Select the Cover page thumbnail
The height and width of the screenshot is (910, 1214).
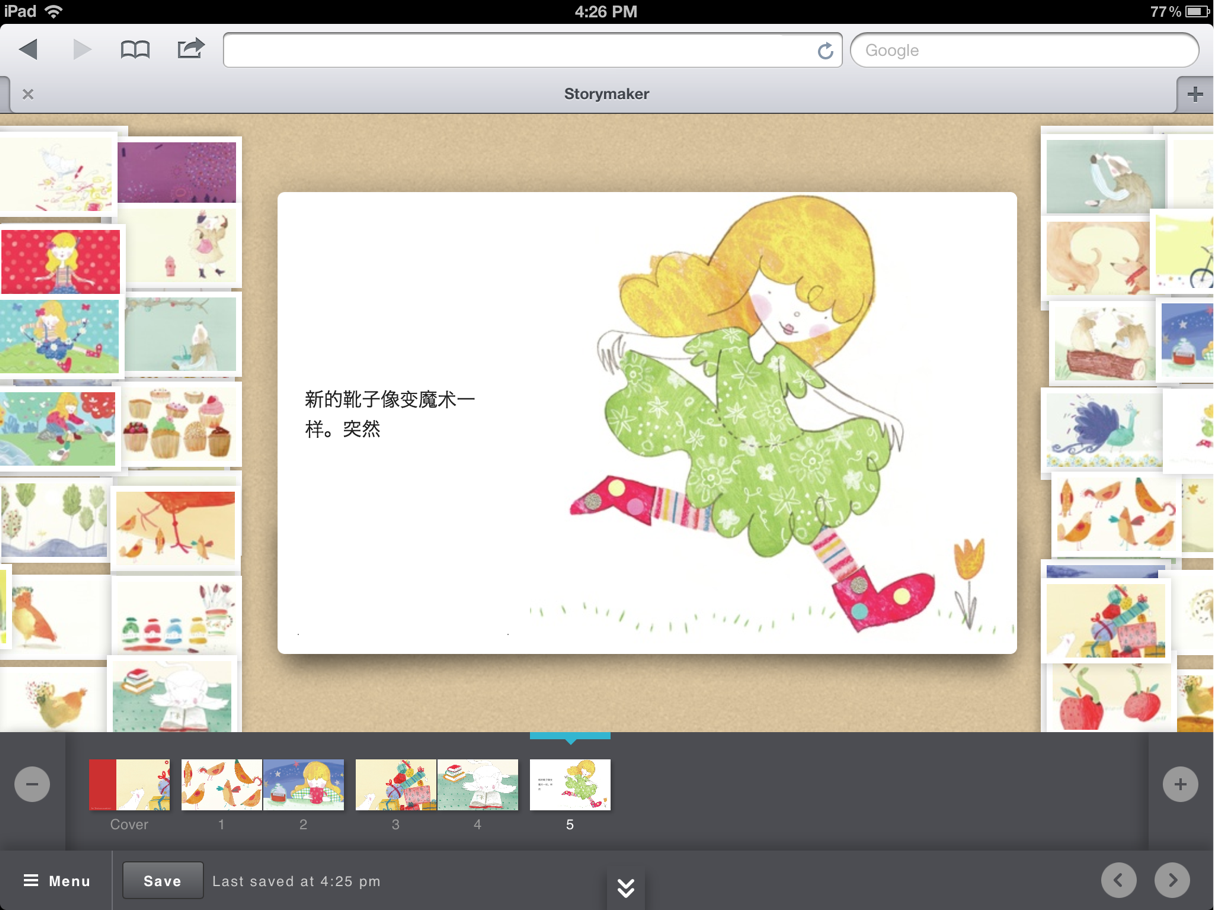coord(129,784)
